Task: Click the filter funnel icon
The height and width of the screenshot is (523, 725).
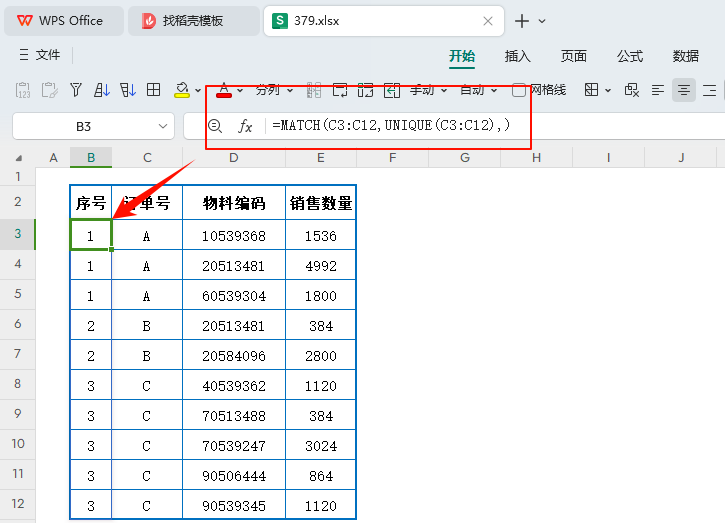Action: (x=76, y=90)
